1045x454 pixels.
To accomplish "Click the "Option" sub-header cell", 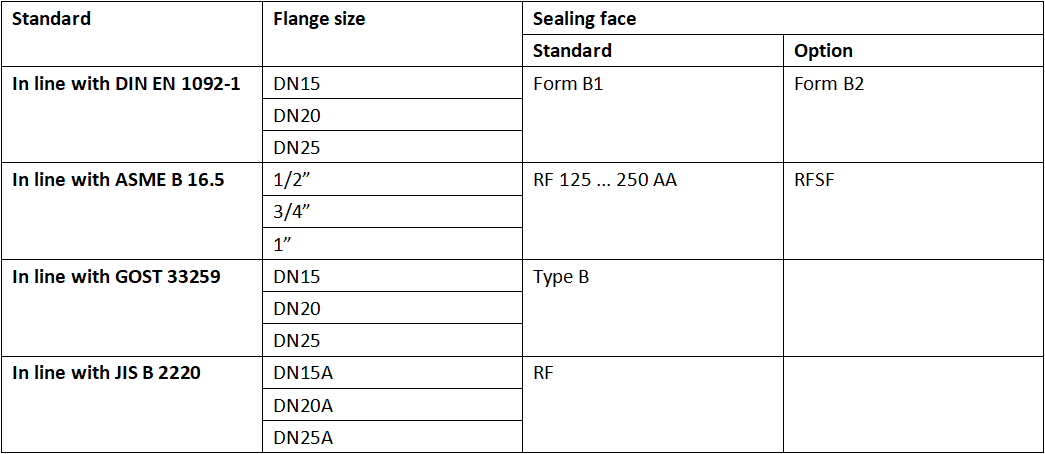I will 823,50.
